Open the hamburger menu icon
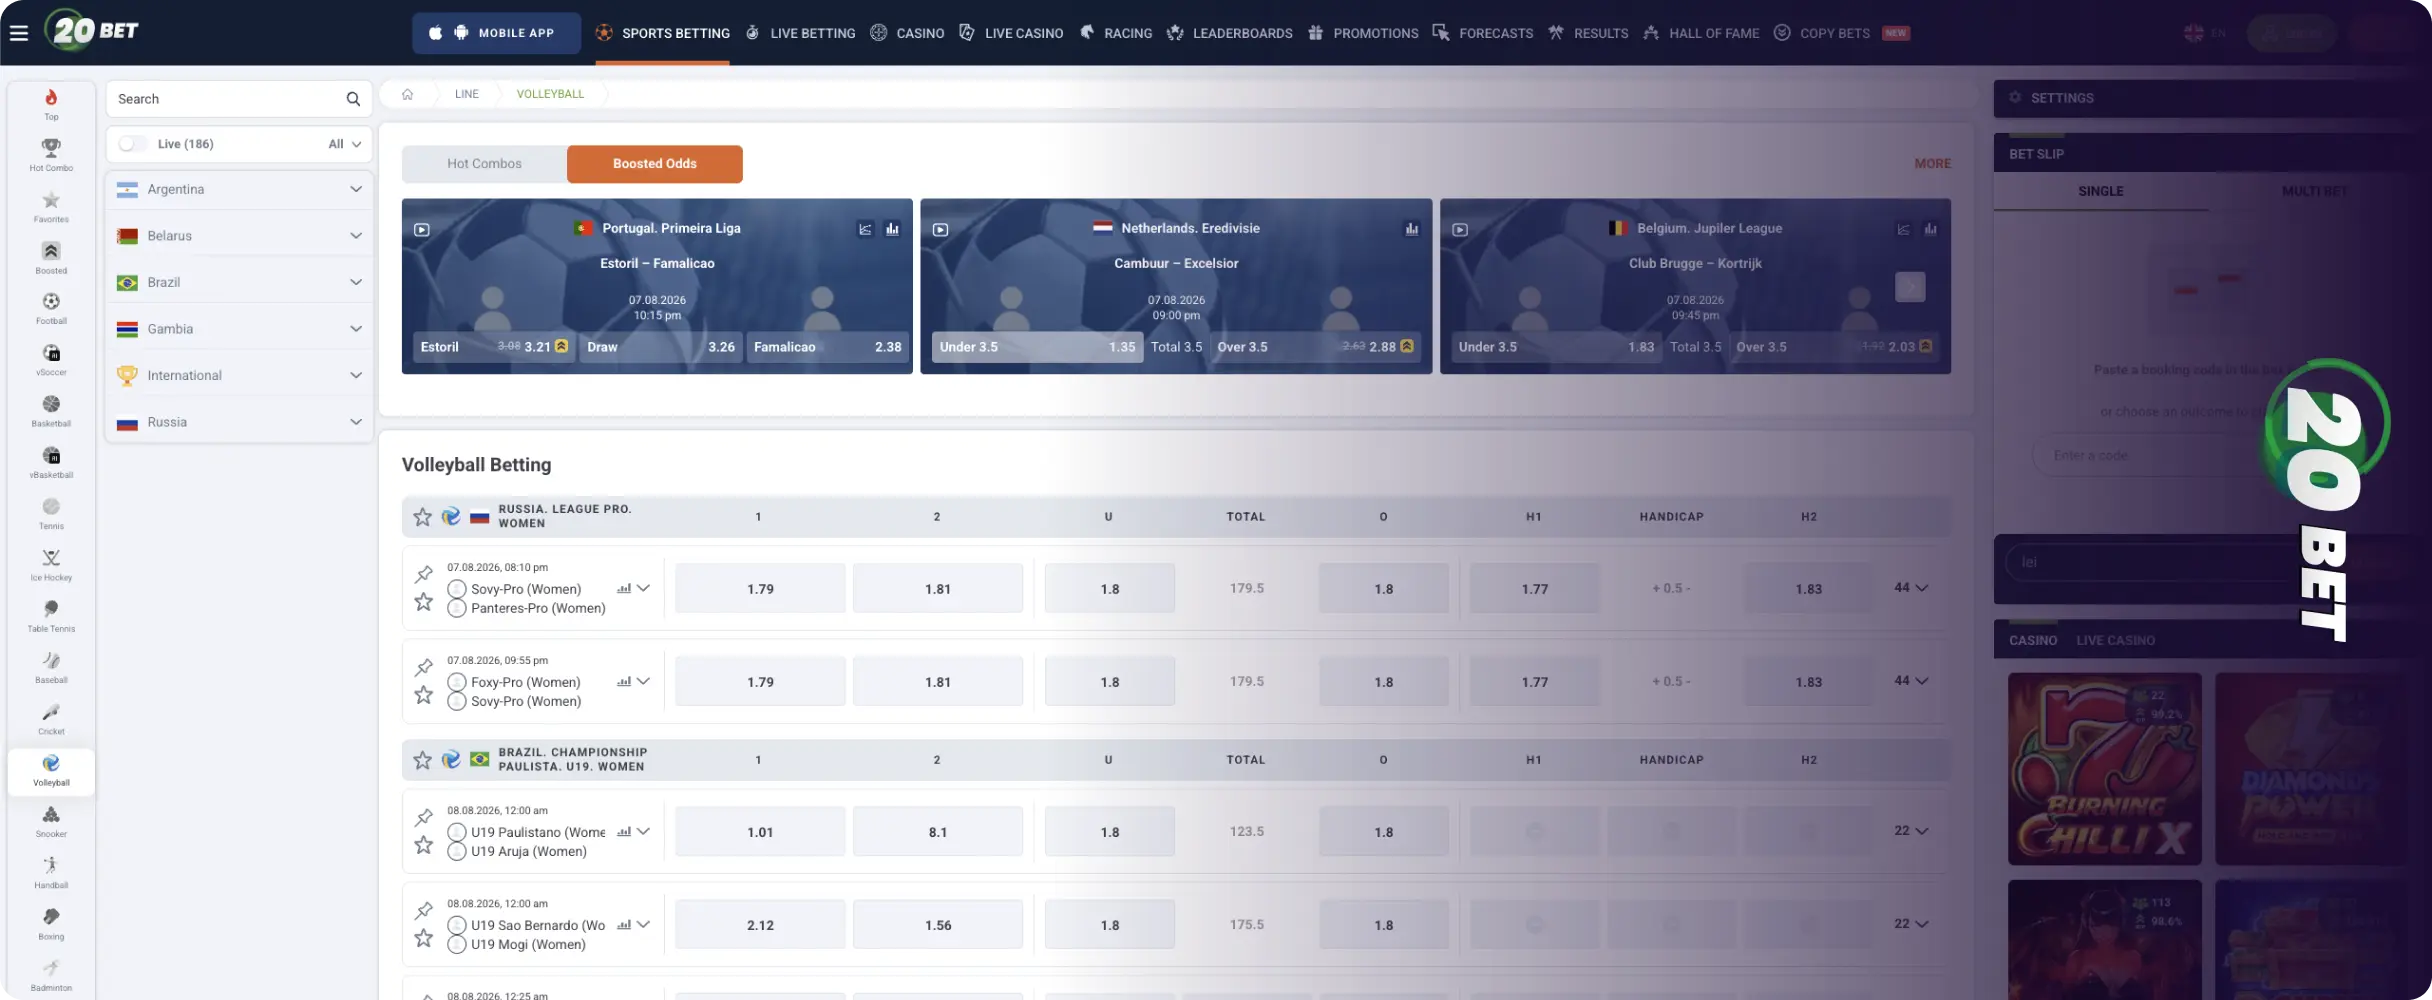The image size is (2432, 1000). (19, 33)
